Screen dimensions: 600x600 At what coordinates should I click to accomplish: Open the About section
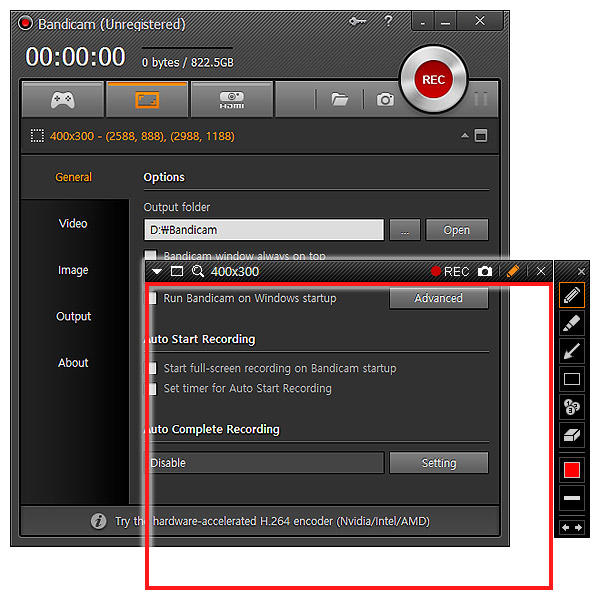point(73,363)
